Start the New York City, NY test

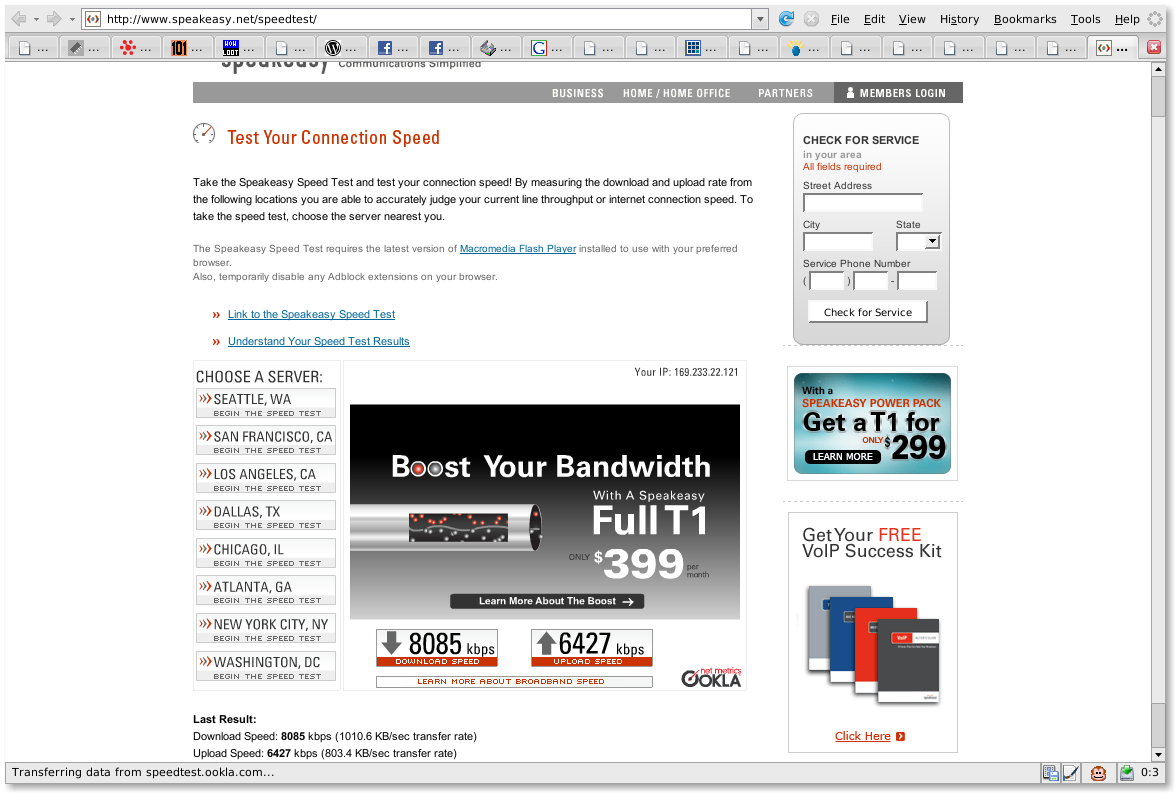266,628
